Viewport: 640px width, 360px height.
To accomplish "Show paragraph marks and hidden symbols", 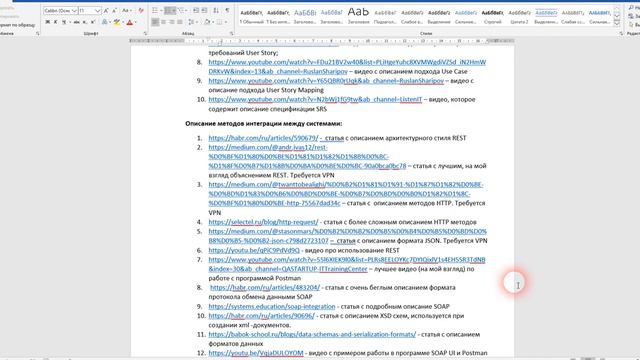I will 227,11.
